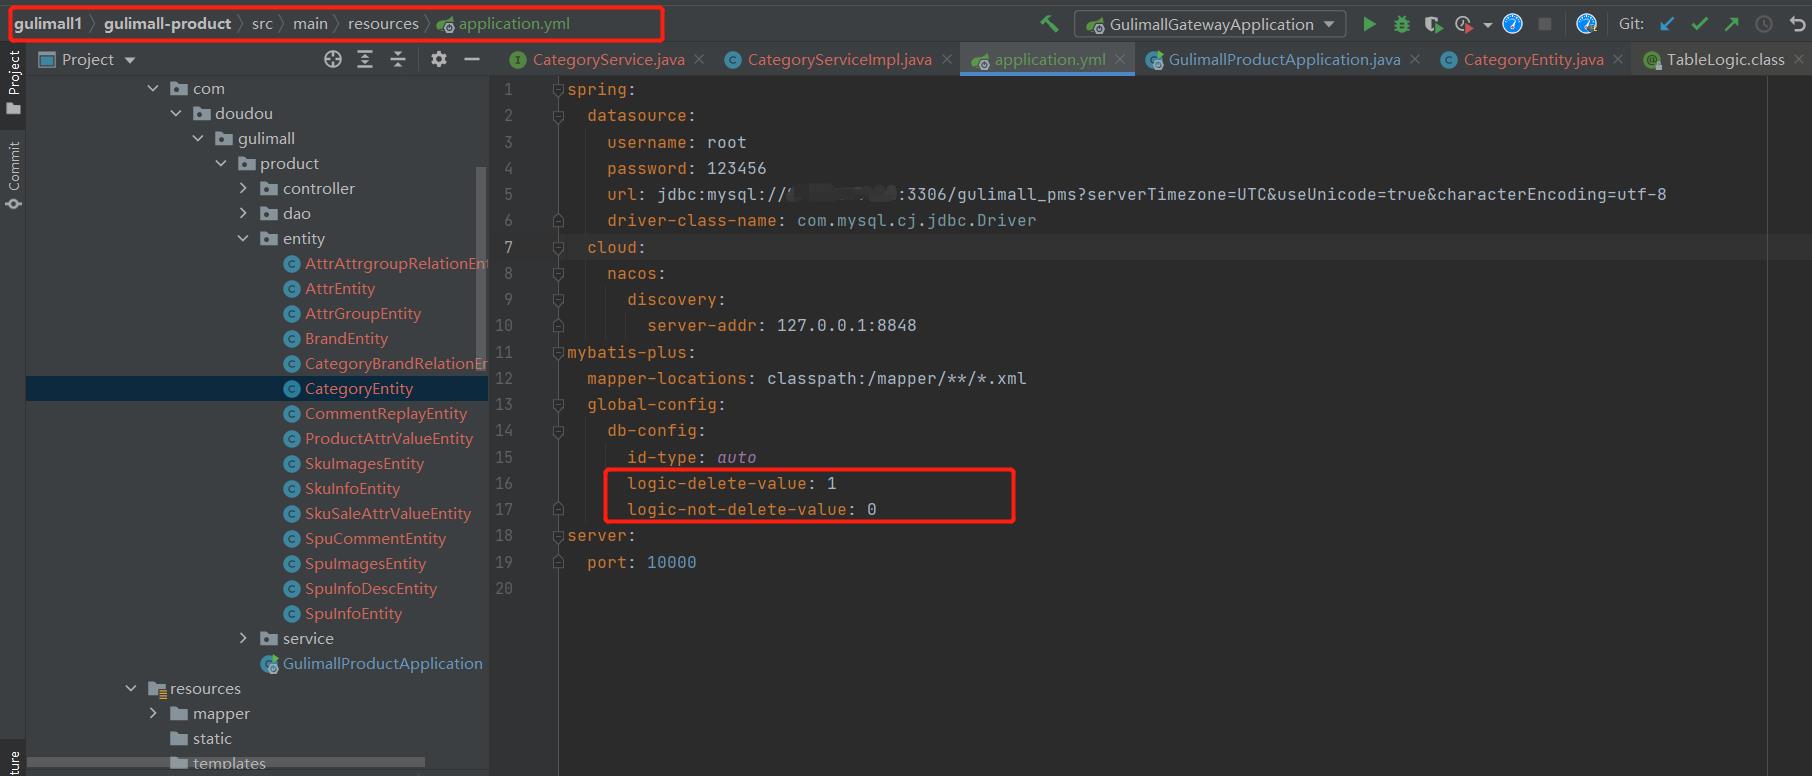Close the application.yml tab
The width and height of the screenshot is (1812, 776).
tap(1120, 60)
